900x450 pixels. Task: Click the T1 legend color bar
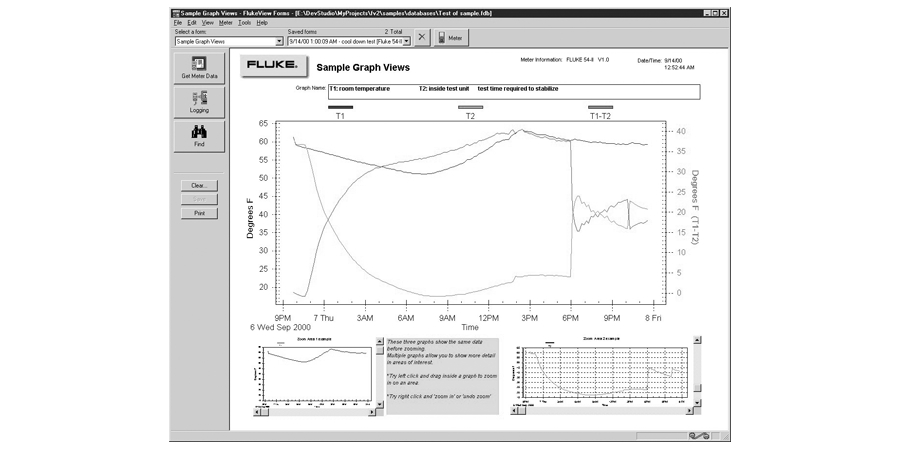(x=340, y=107)
